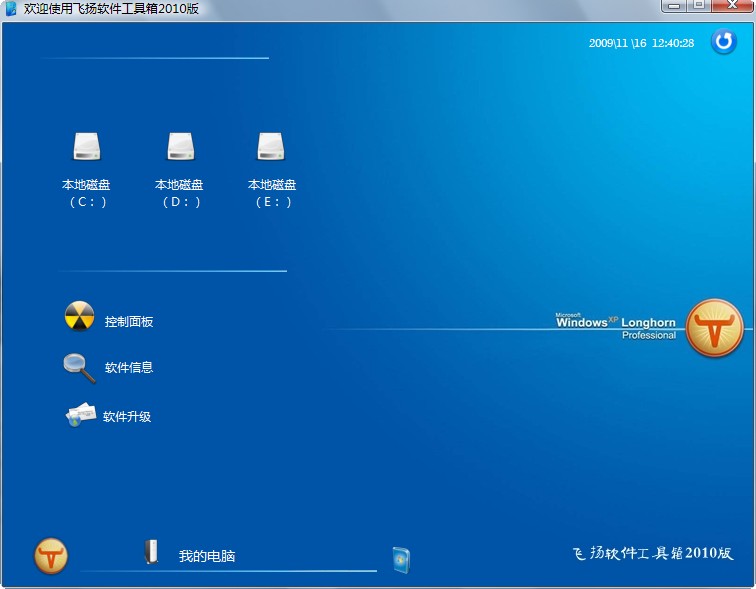Click the blue refresh arrow icon
Viewport: 756px width, 589px height.
pyautogui.click(x=724, y=41)
